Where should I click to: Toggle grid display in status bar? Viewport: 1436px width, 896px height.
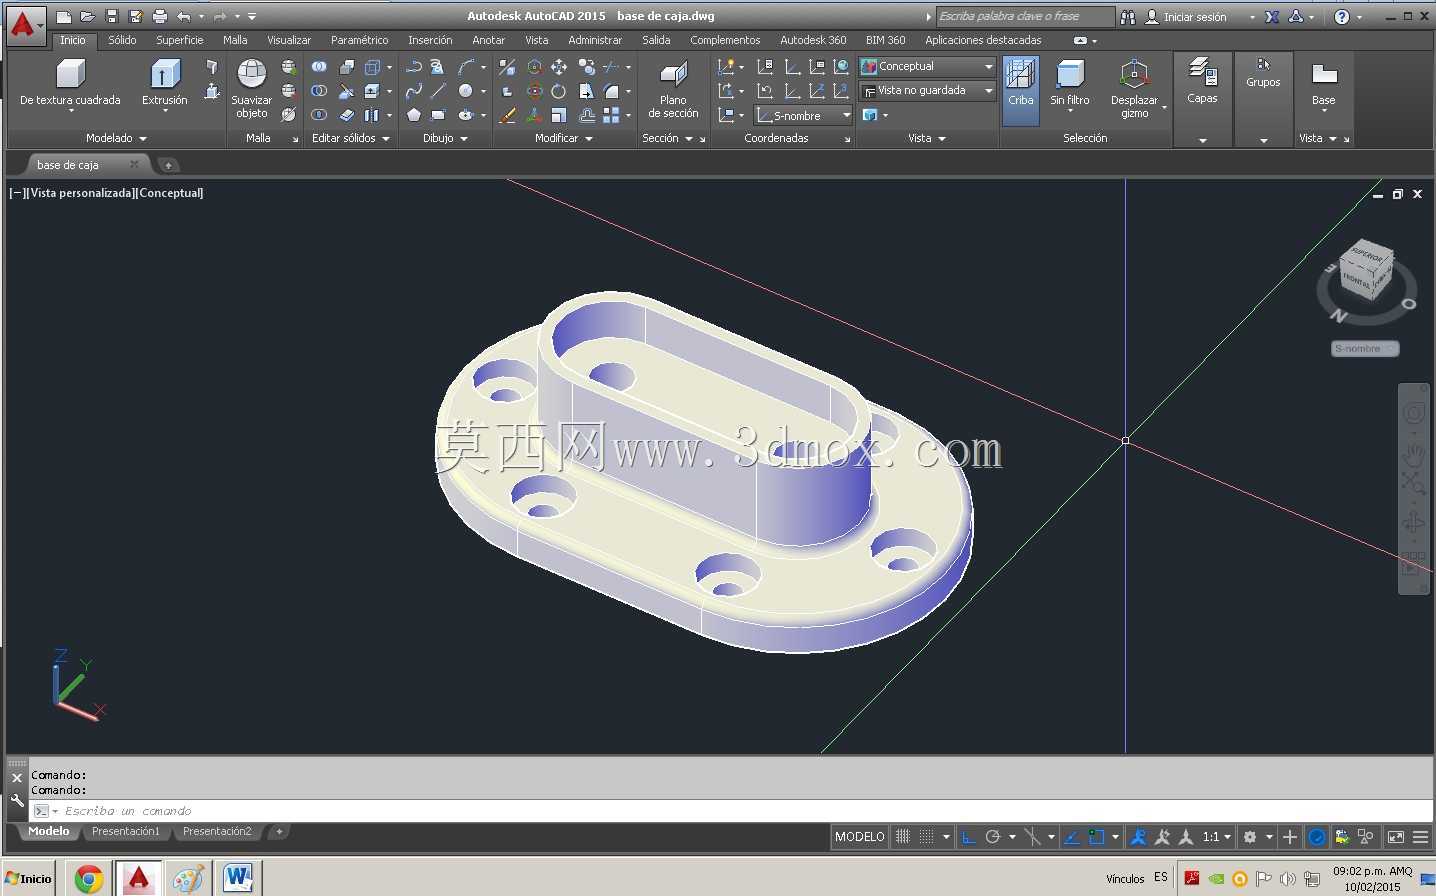(x=903, y=837)
